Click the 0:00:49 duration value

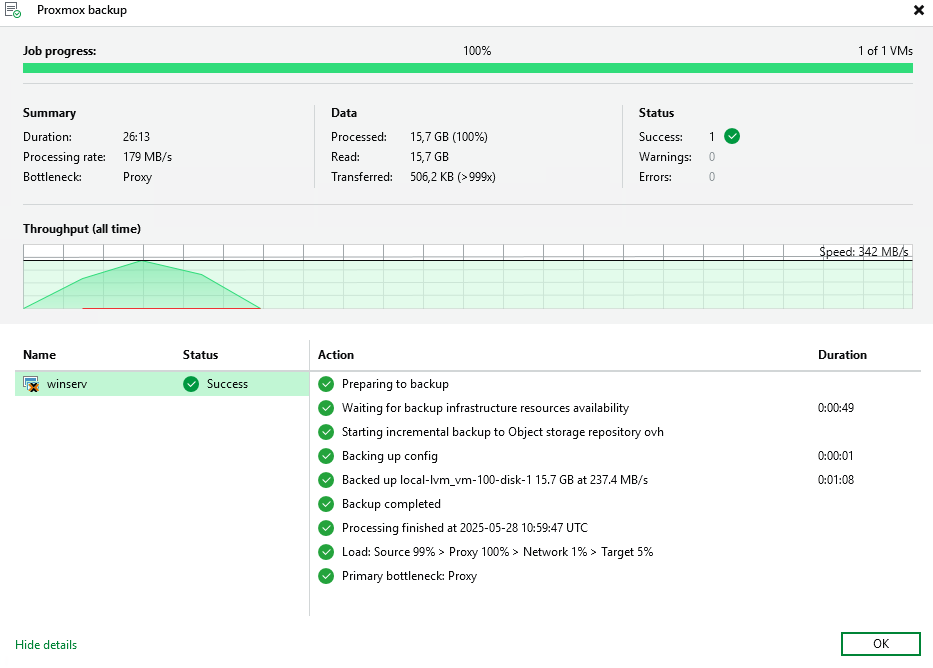[x=835, y=408]
